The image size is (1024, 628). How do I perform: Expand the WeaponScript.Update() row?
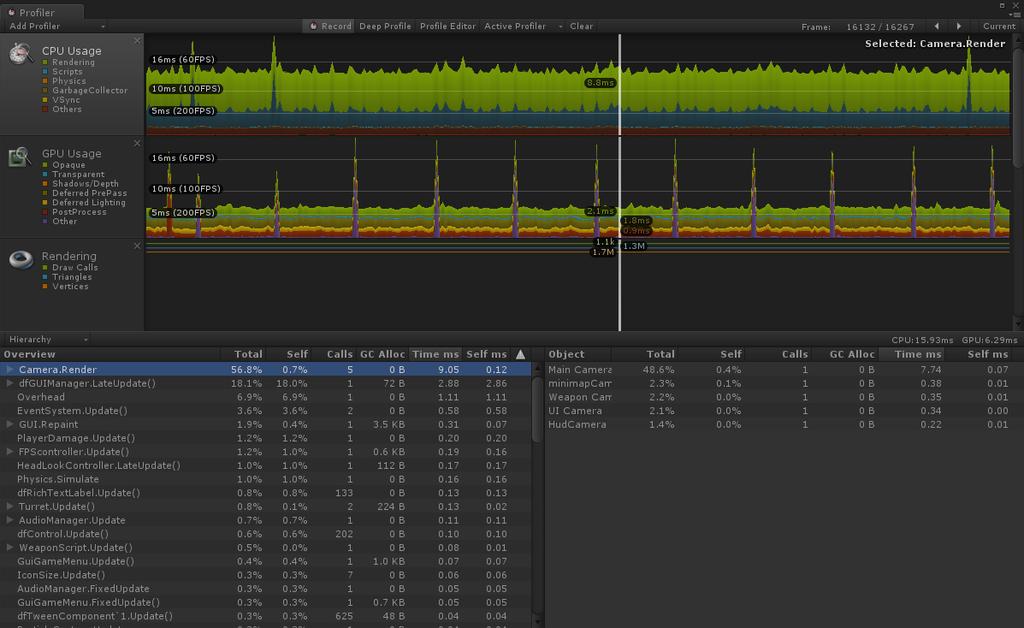click(10, 548)
